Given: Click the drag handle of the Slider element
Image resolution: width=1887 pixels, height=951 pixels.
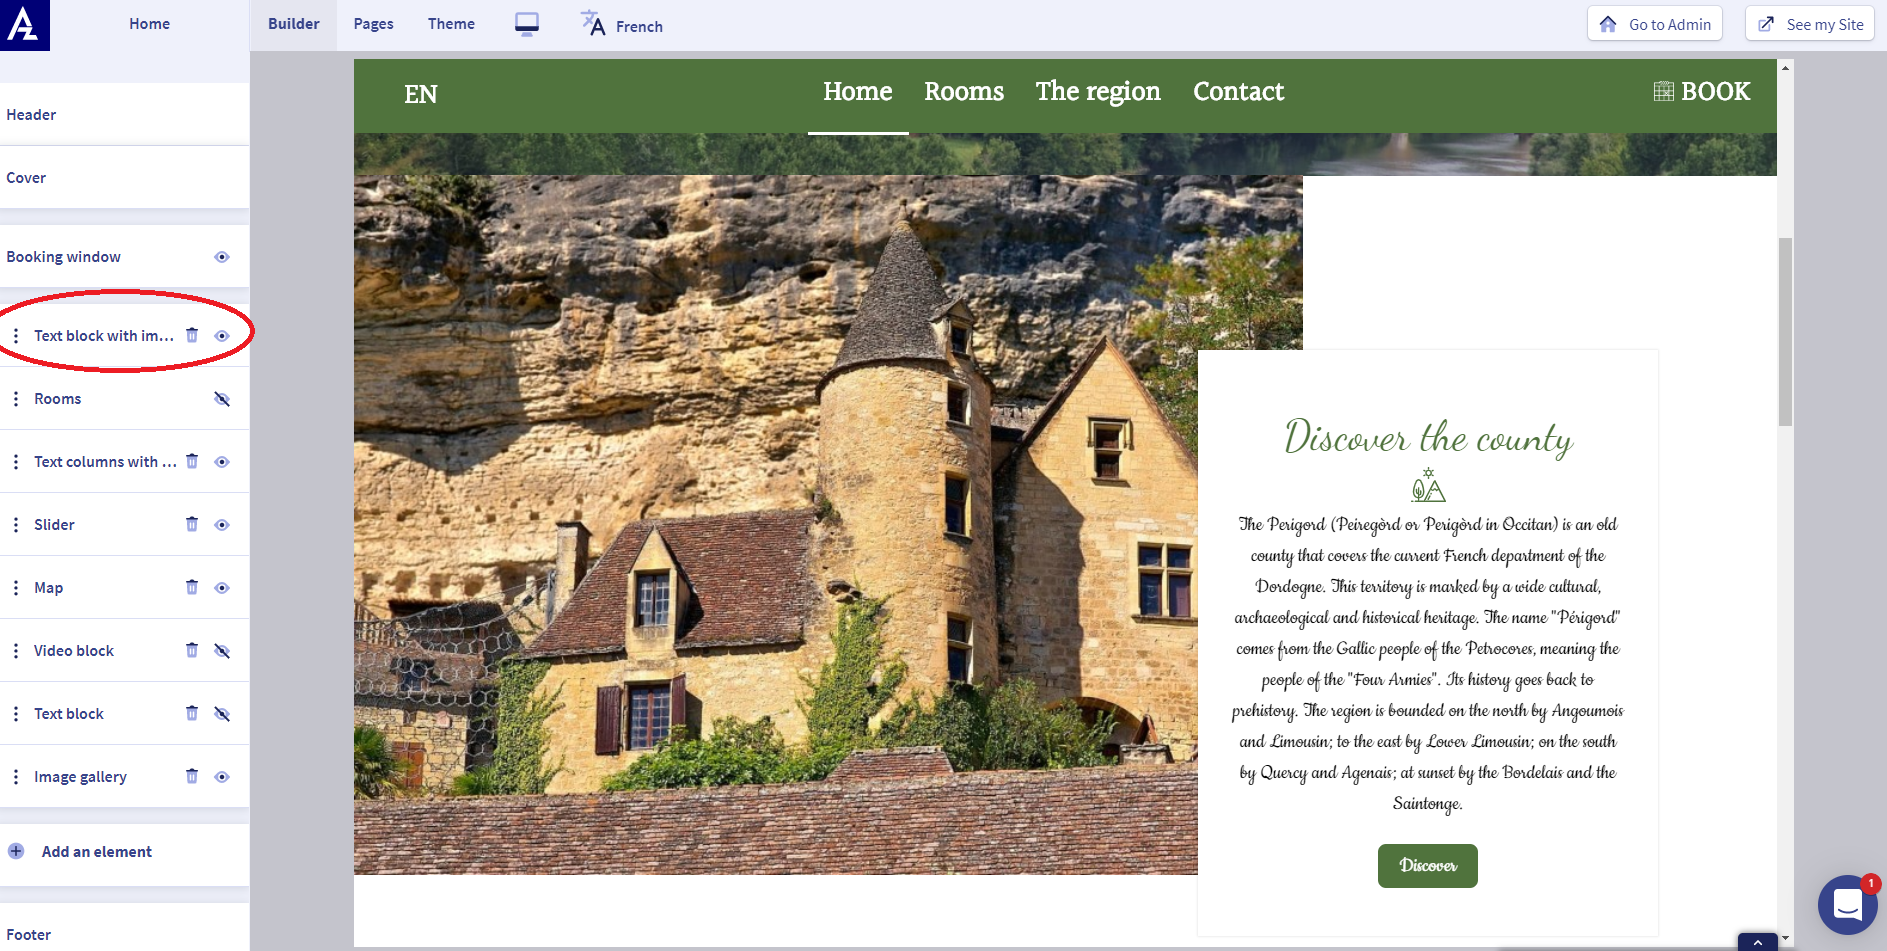Looking at the screenshot, I should pyautogui.click(x=16, y=525).
